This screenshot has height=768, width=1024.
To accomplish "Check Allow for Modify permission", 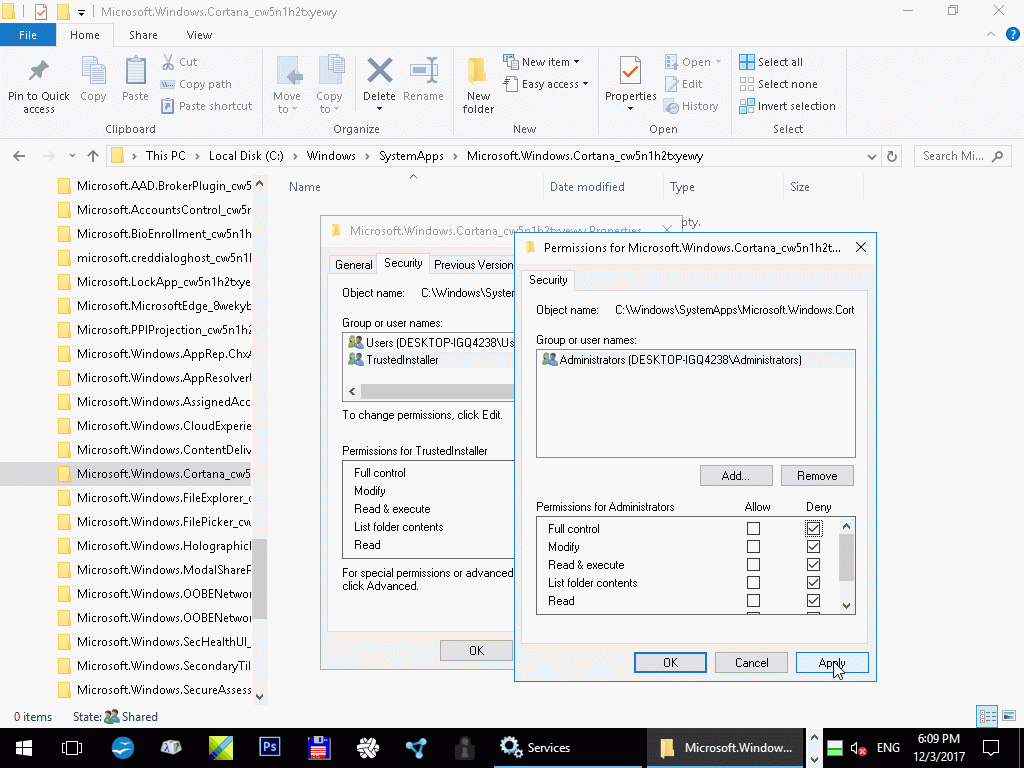I will click(x=753, y=547).
